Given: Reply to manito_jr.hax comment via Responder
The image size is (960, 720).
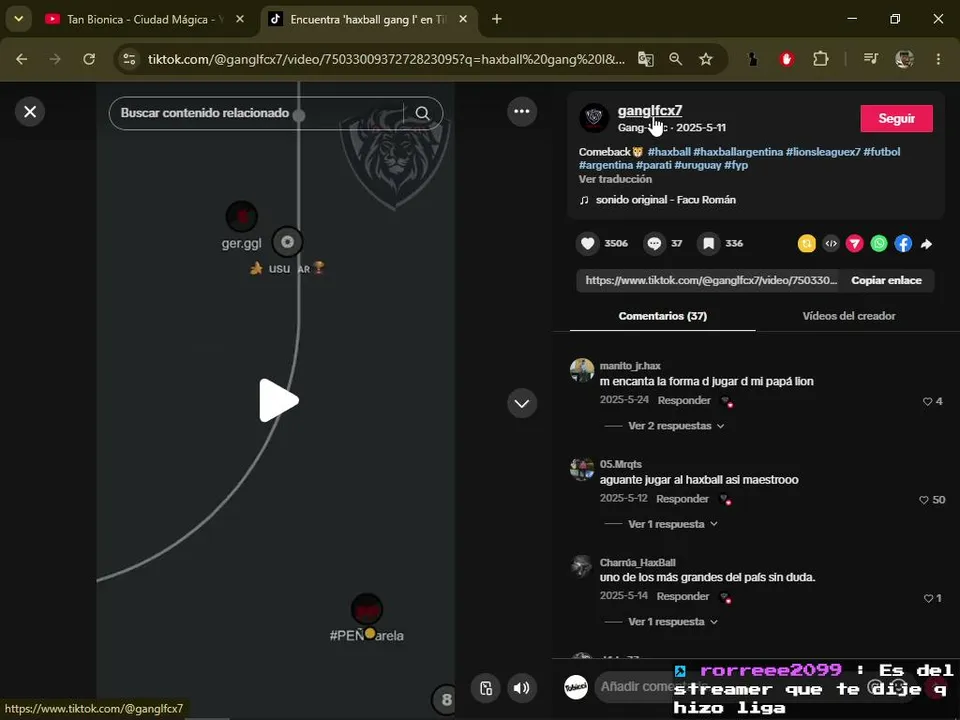Looking at the screenshot, I should pos(684,400).
